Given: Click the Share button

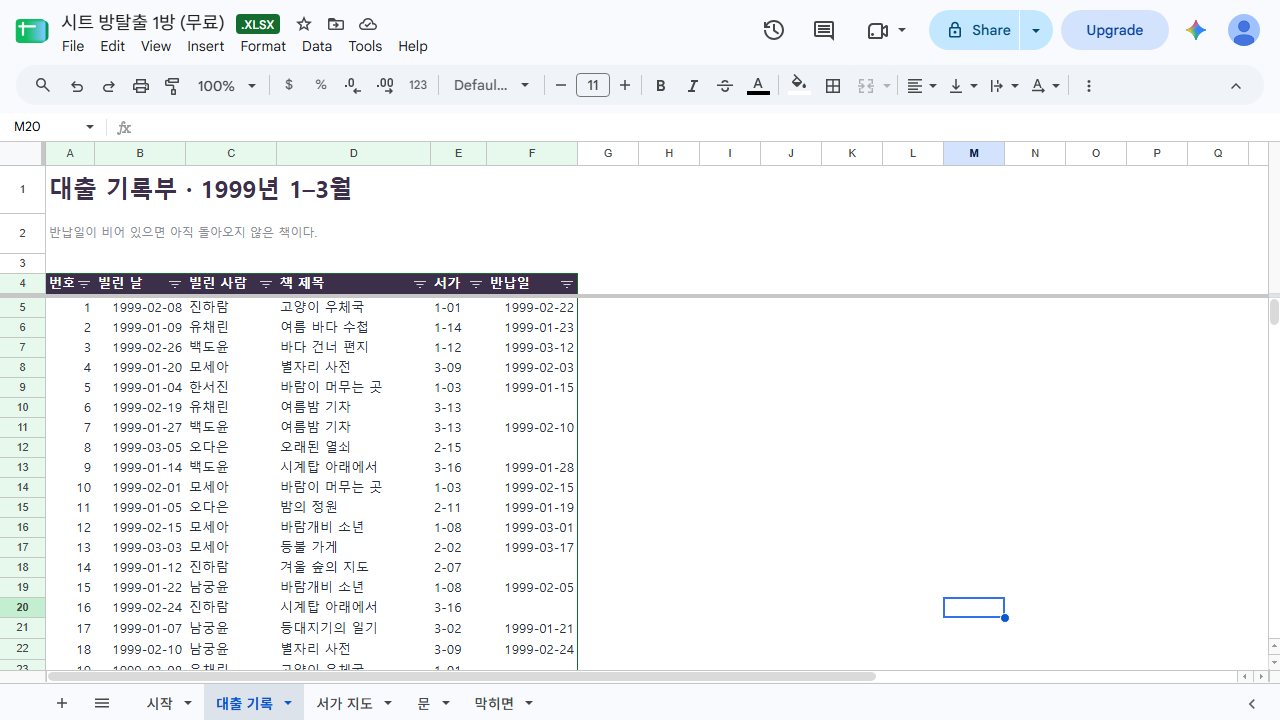Looking at the screenshot, I should 975,30.
